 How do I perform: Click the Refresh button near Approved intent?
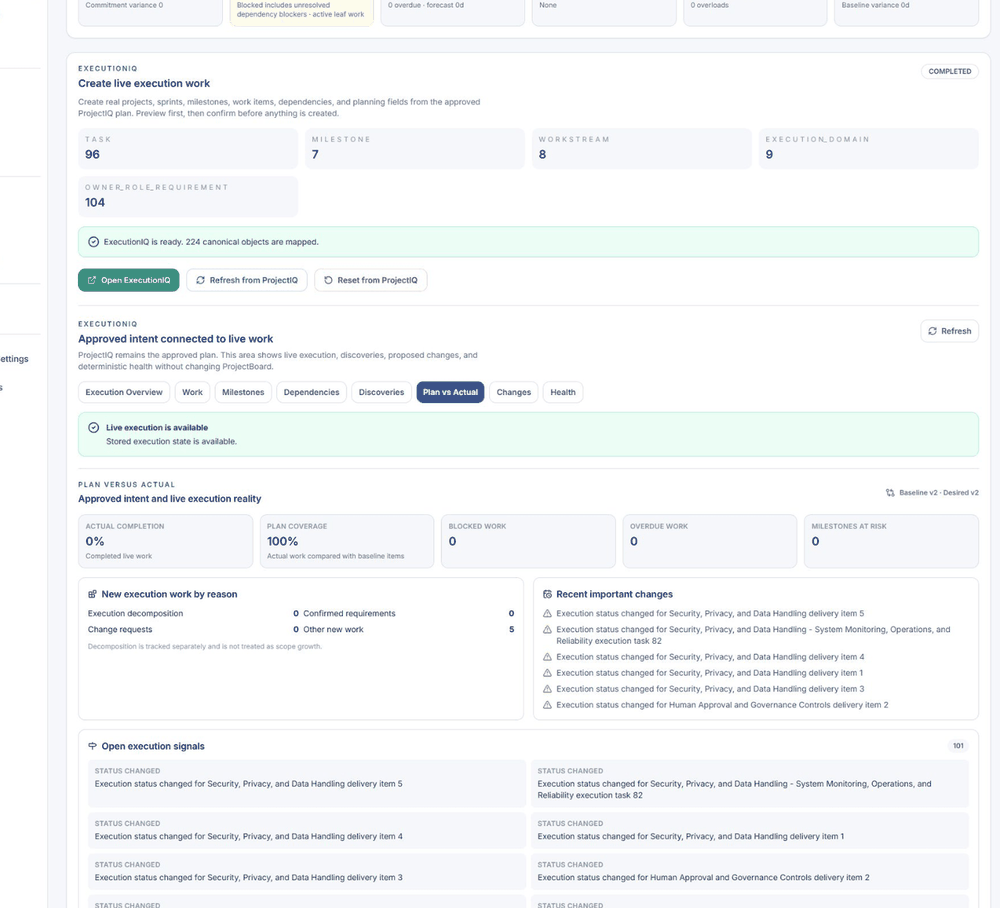[949, 331]
